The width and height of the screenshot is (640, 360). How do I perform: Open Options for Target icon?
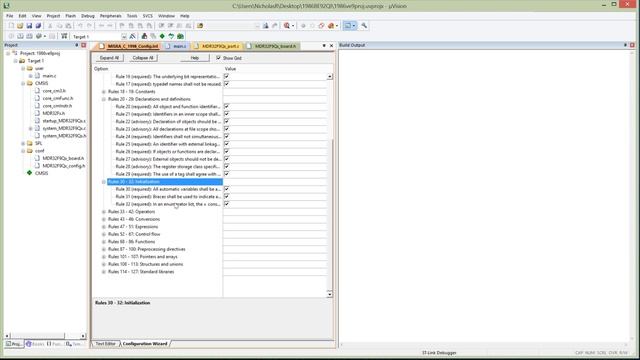point(132,36)
